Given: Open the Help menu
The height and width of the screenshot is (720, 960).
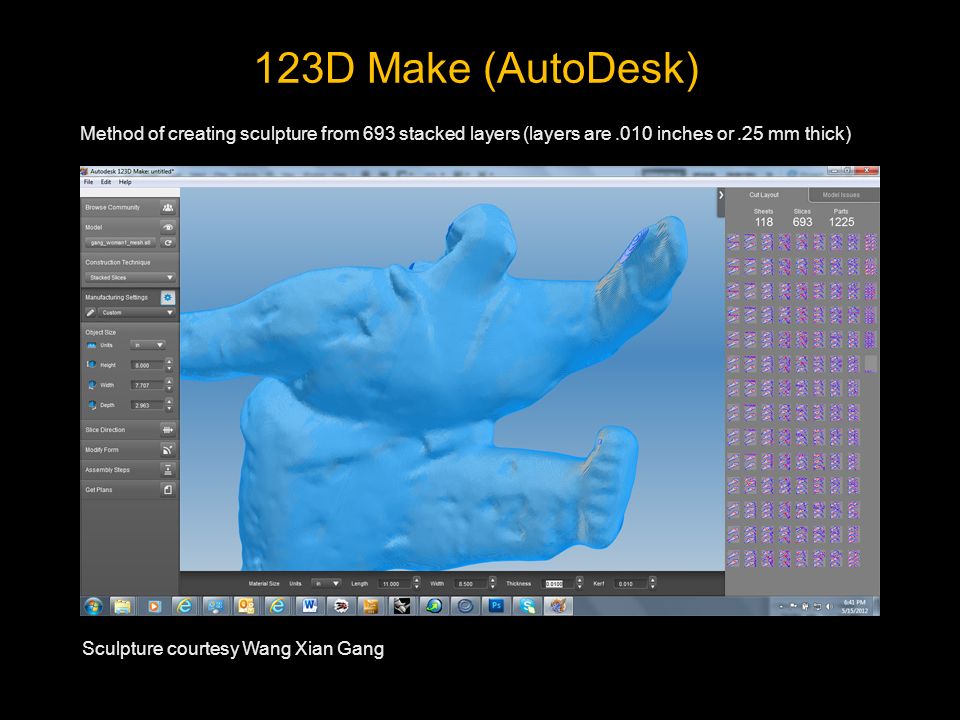Looking at the screenshot, I should [125, 182].
